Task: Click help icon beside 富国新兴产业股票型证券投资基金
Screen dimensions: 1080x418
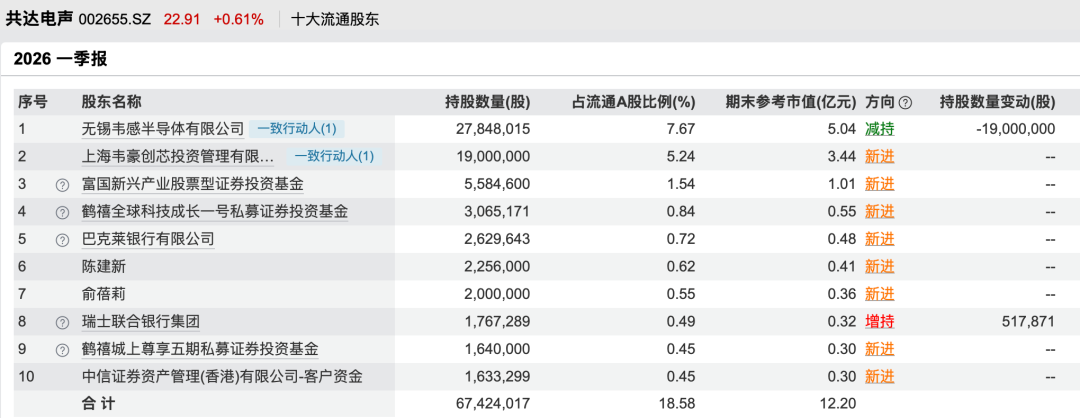Action: tap(62, 184)
